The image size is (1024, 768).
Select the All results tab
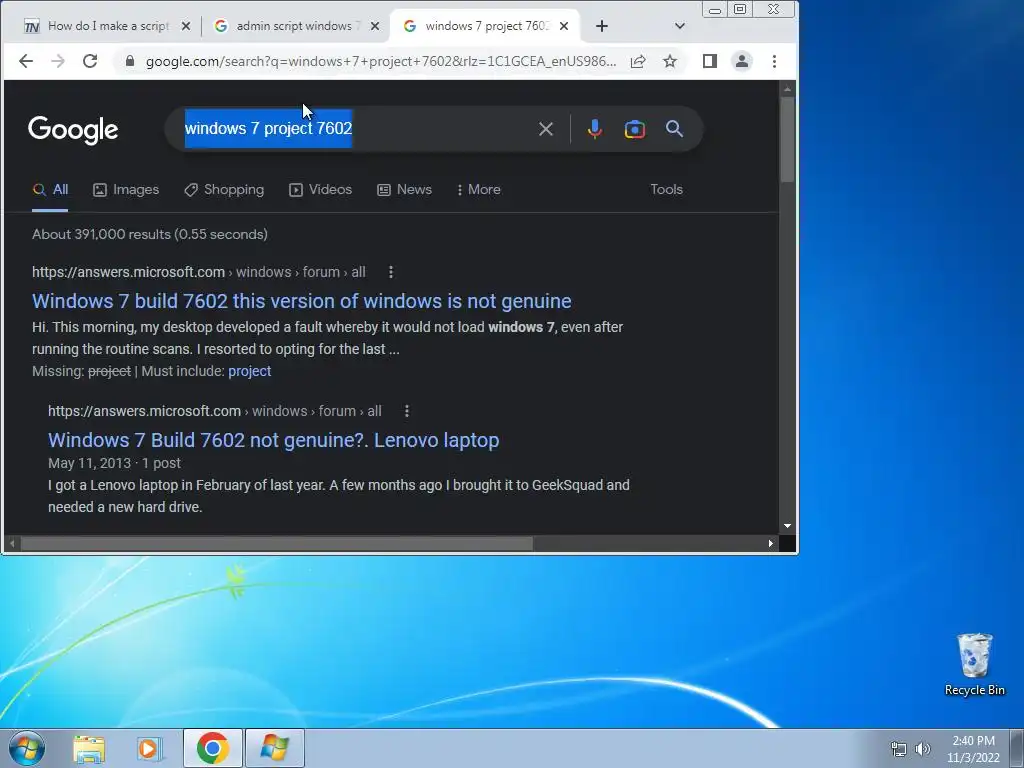(x=50, y=189)
